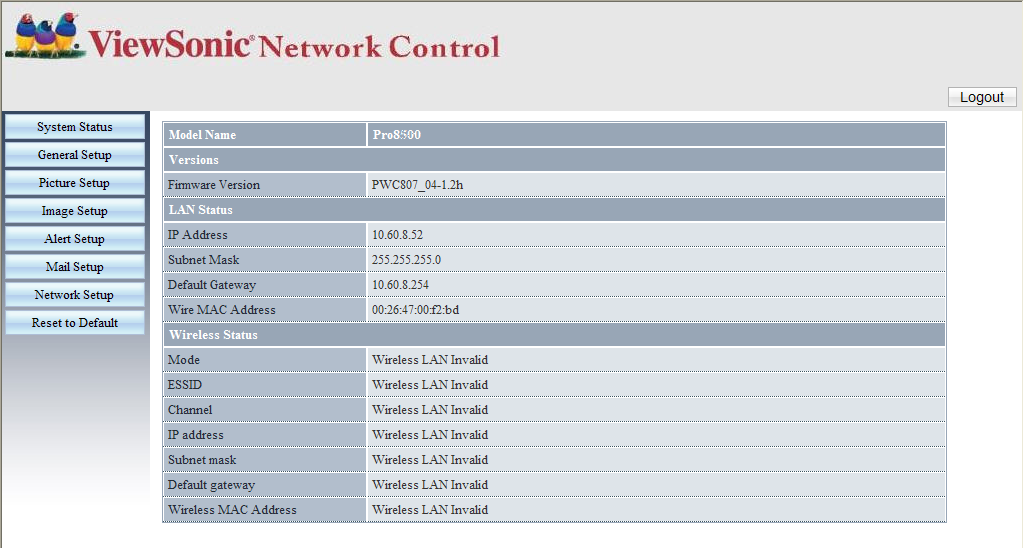Open the System Status page
Screen dimensions: 1024x548
(x=74, y=127)
